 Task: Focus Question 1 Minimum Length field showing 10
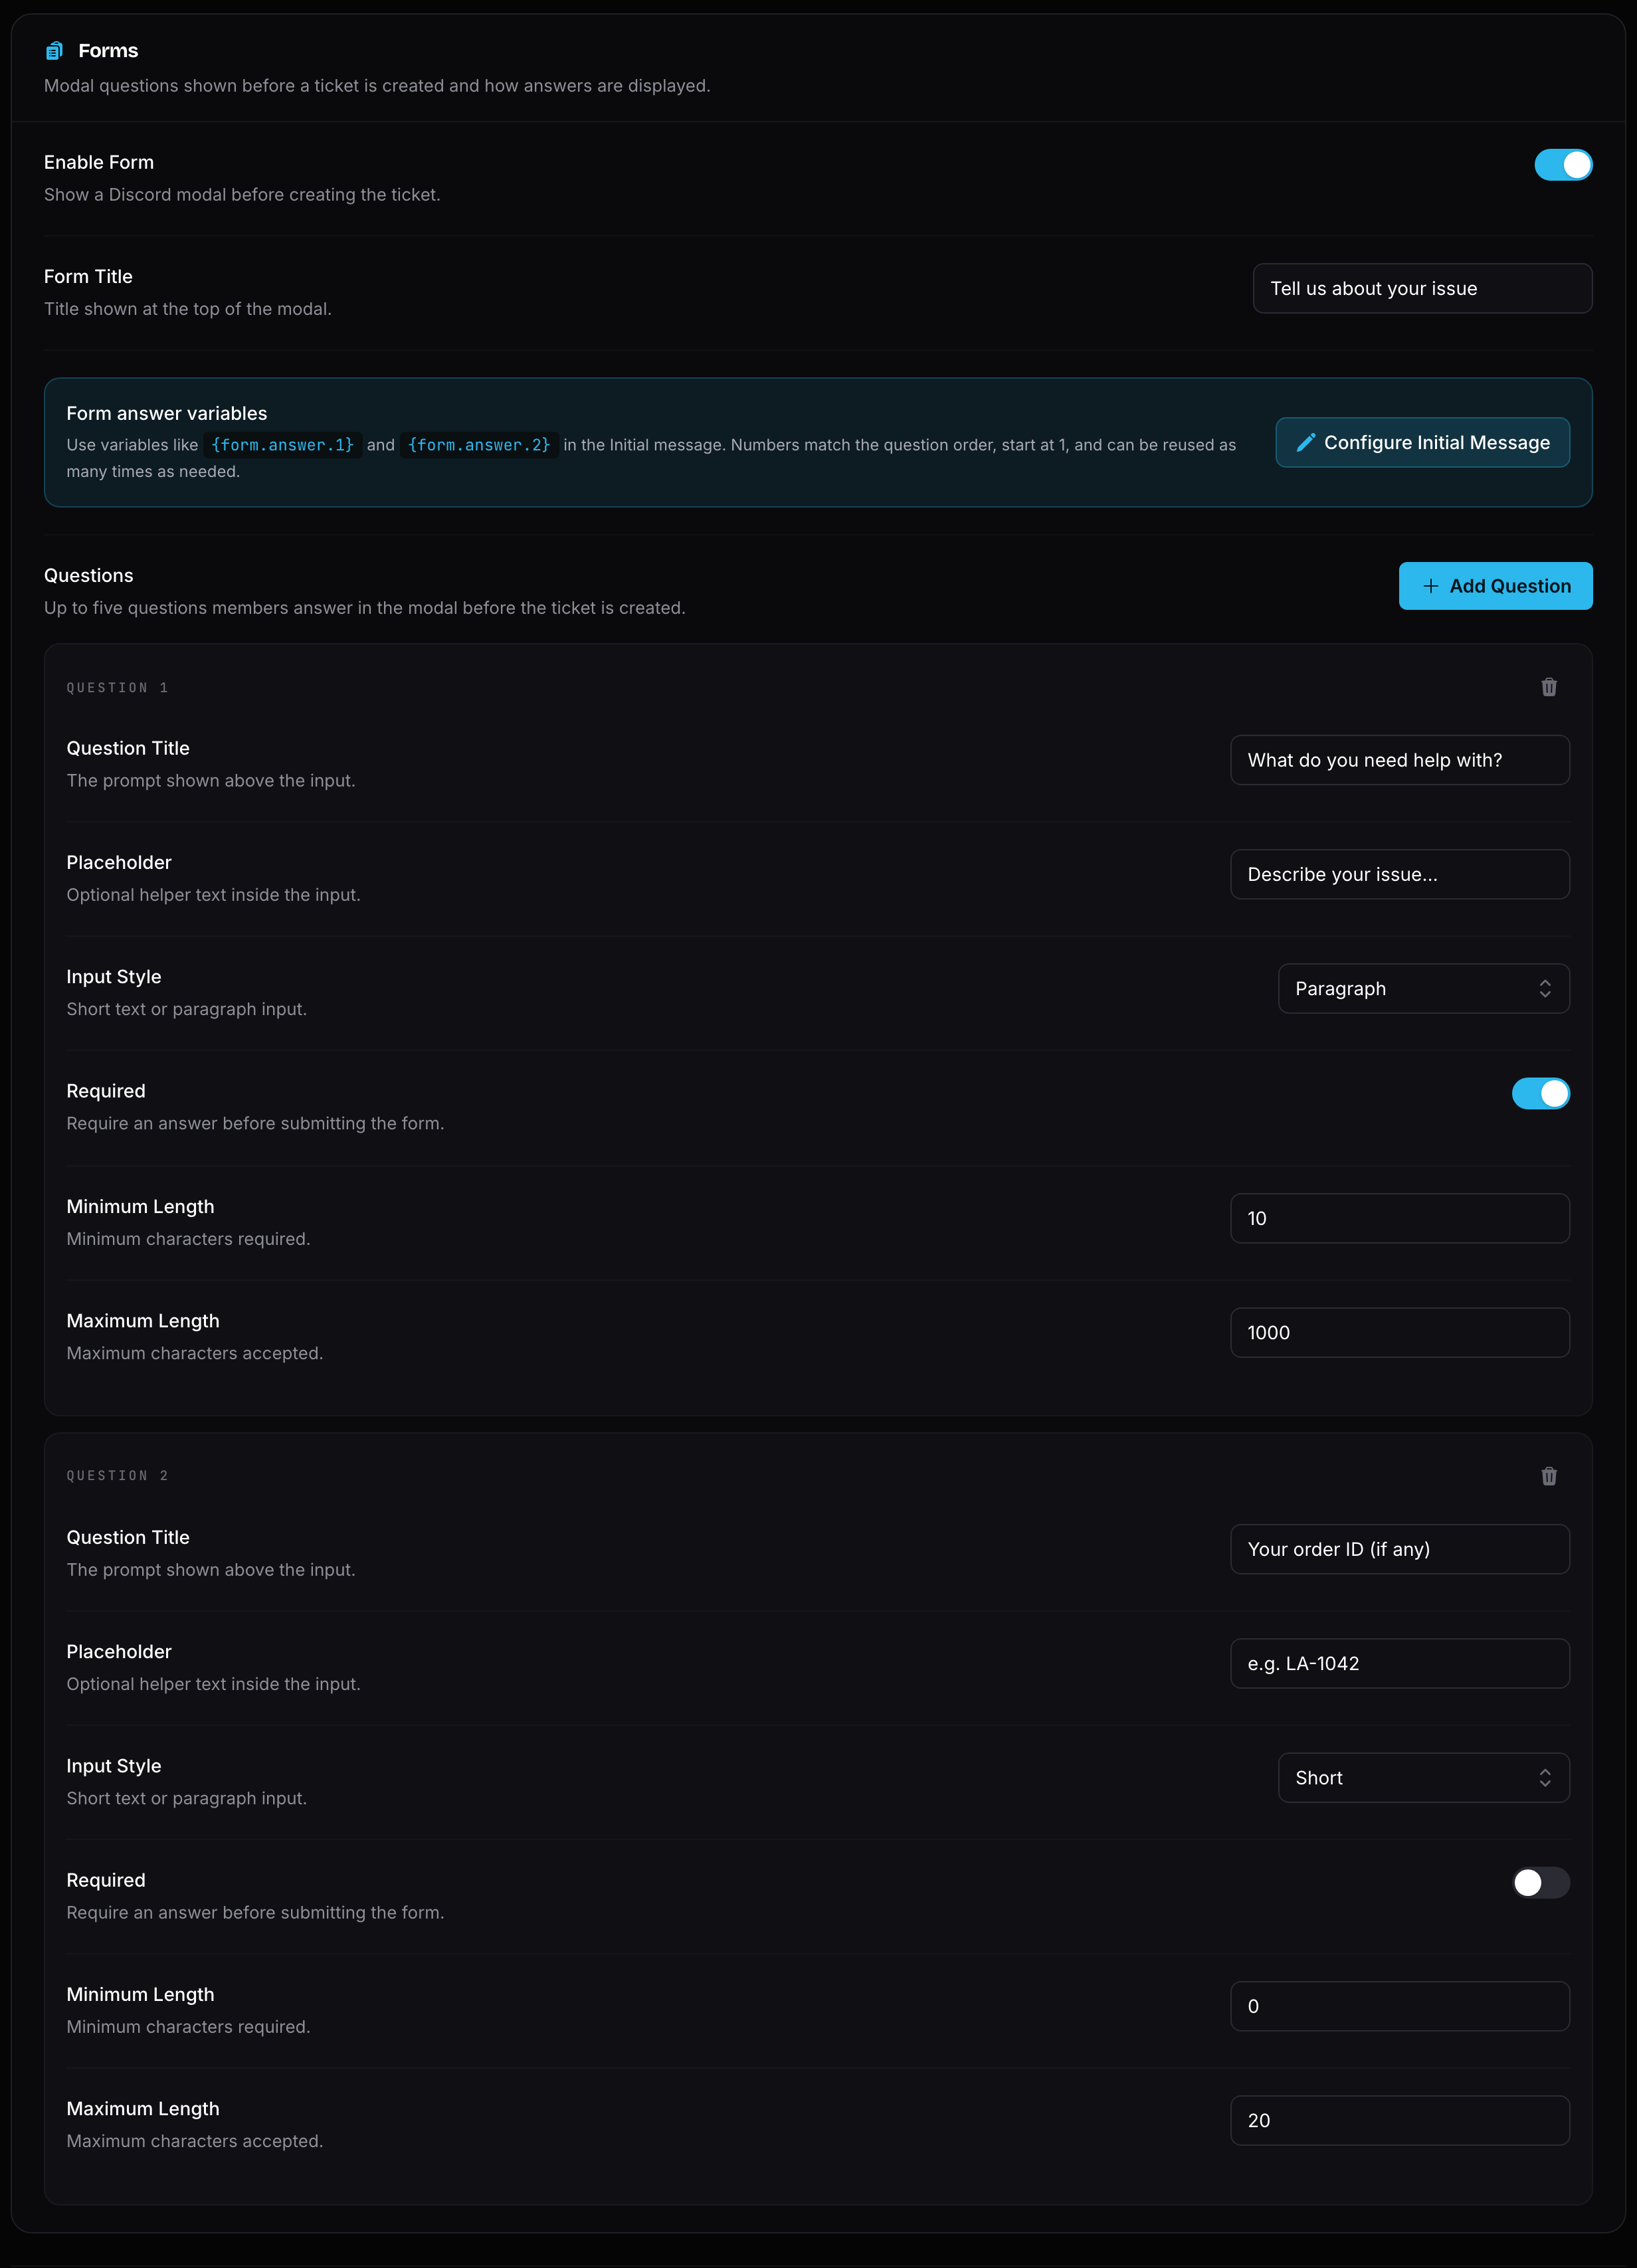[1399, 1218]
